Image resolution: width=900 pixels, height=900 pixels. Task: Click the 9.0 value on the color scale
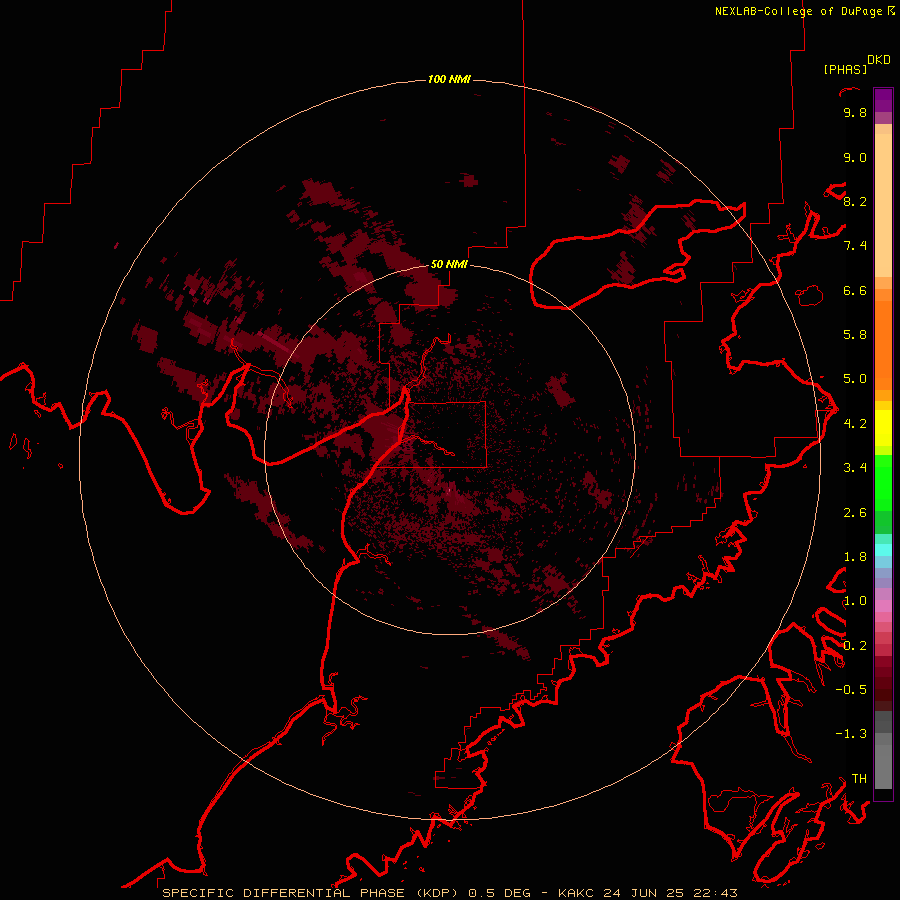[855, 157]
